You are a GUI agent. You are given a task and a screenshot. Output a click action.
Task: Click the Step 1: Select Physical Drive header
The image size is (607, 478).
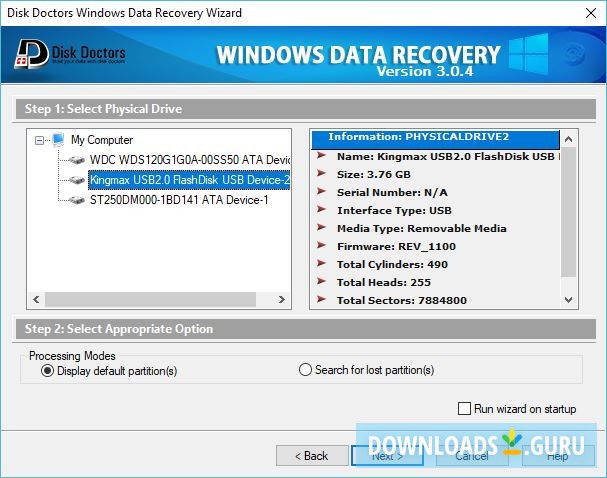tap(306, 109)
